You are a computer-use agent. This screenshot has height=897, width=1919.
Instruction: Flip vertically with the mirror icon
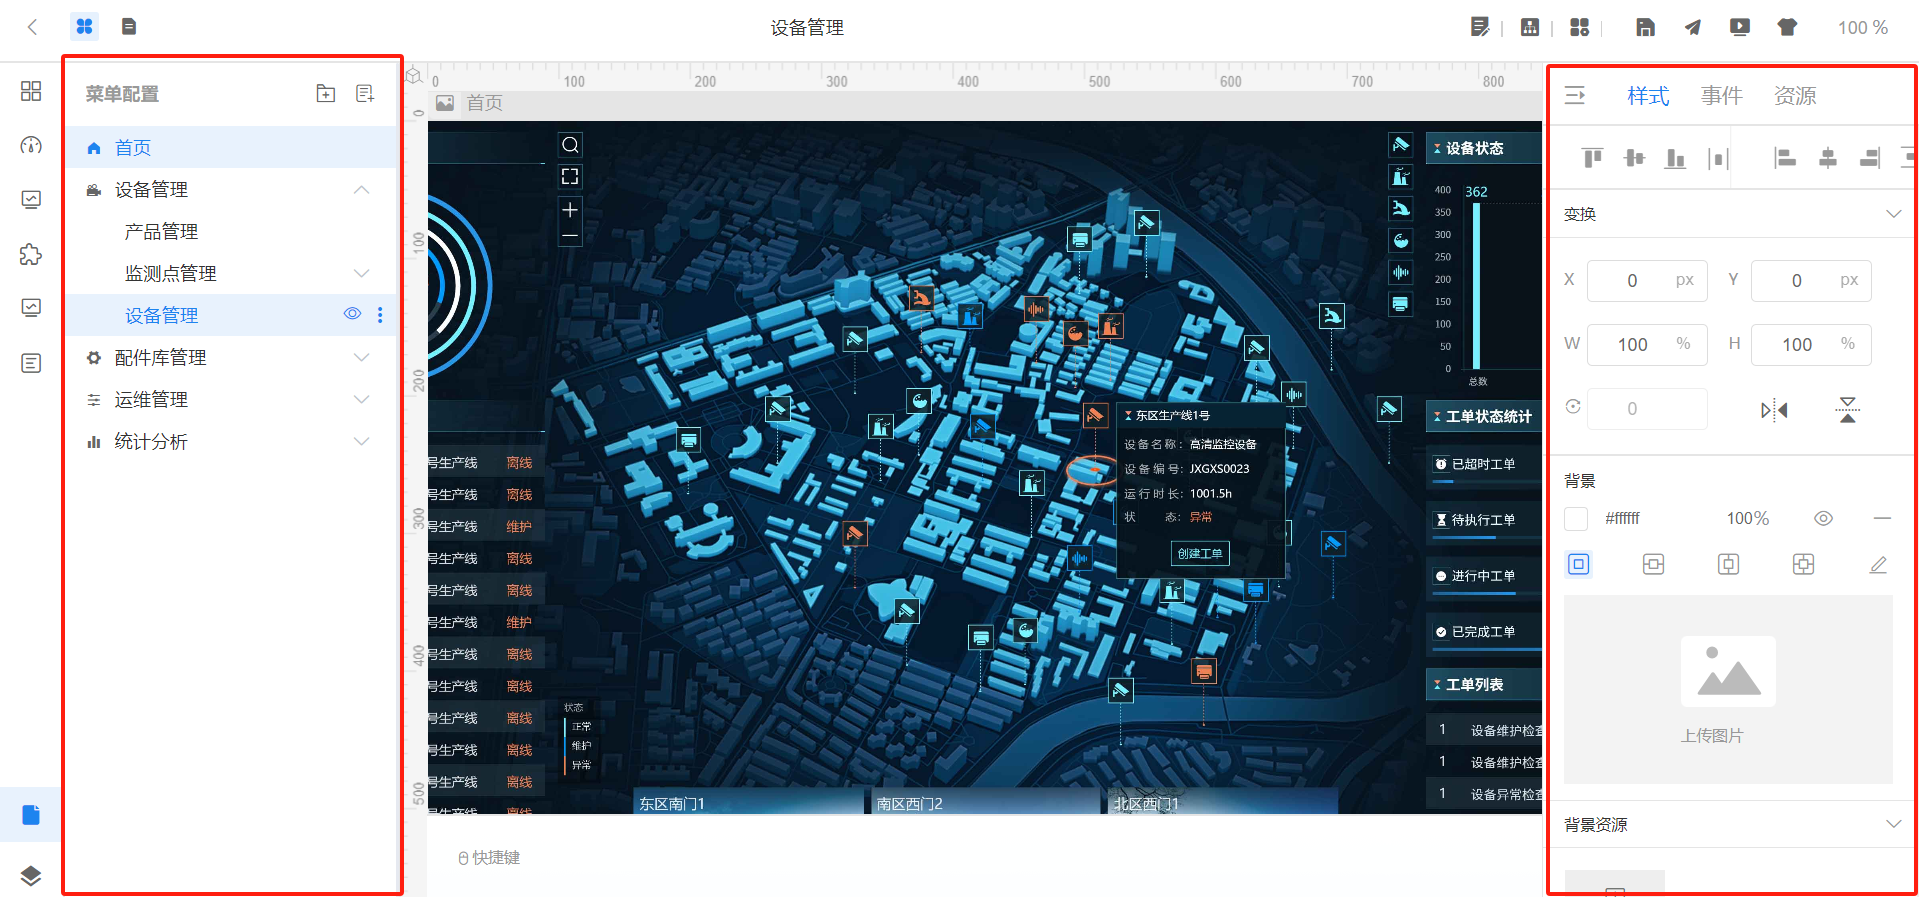coord(1848,410)
